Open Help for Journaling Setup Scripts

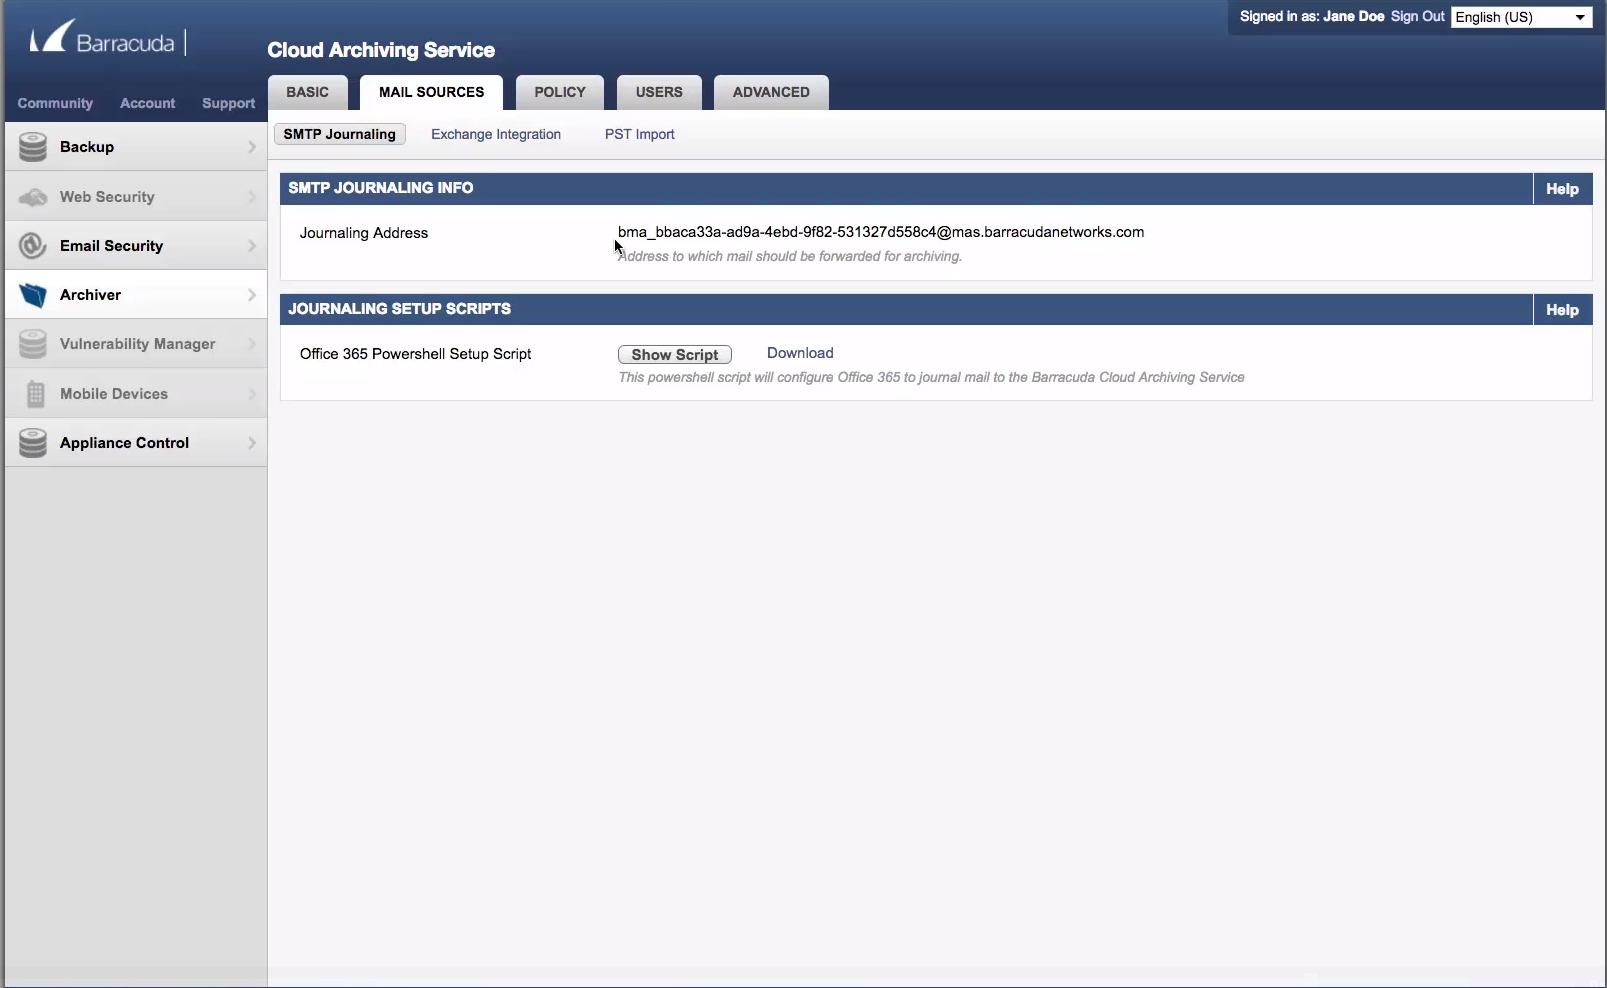[x=1562, y=310]
